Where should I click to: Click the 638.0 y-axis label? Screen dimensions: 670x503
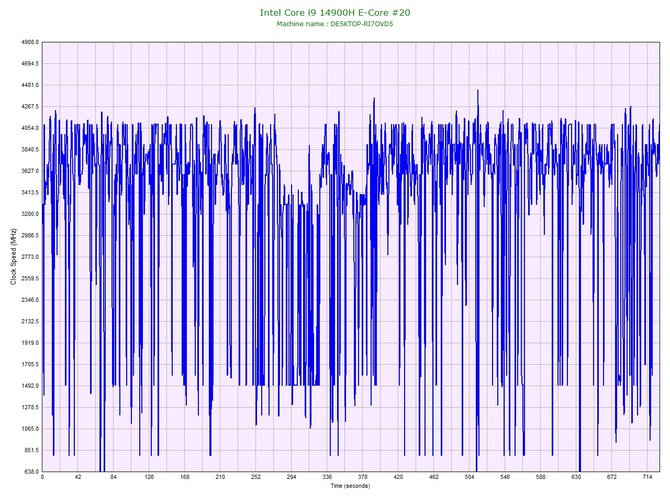point(31,472)
